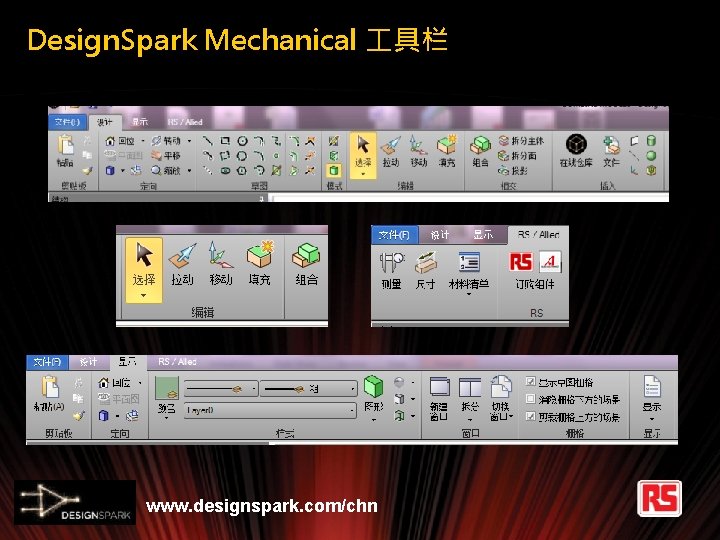This screenshot has height=540, width=720.
Task: Click the red RS logo icon above 订购组件
Action: [521, 262]
